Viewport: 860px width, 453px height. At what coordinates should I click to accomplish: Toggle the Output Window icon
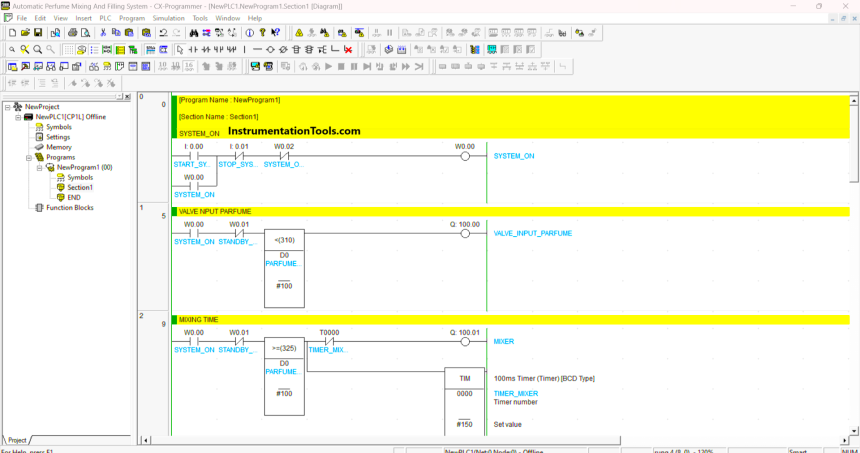[25, 67]
